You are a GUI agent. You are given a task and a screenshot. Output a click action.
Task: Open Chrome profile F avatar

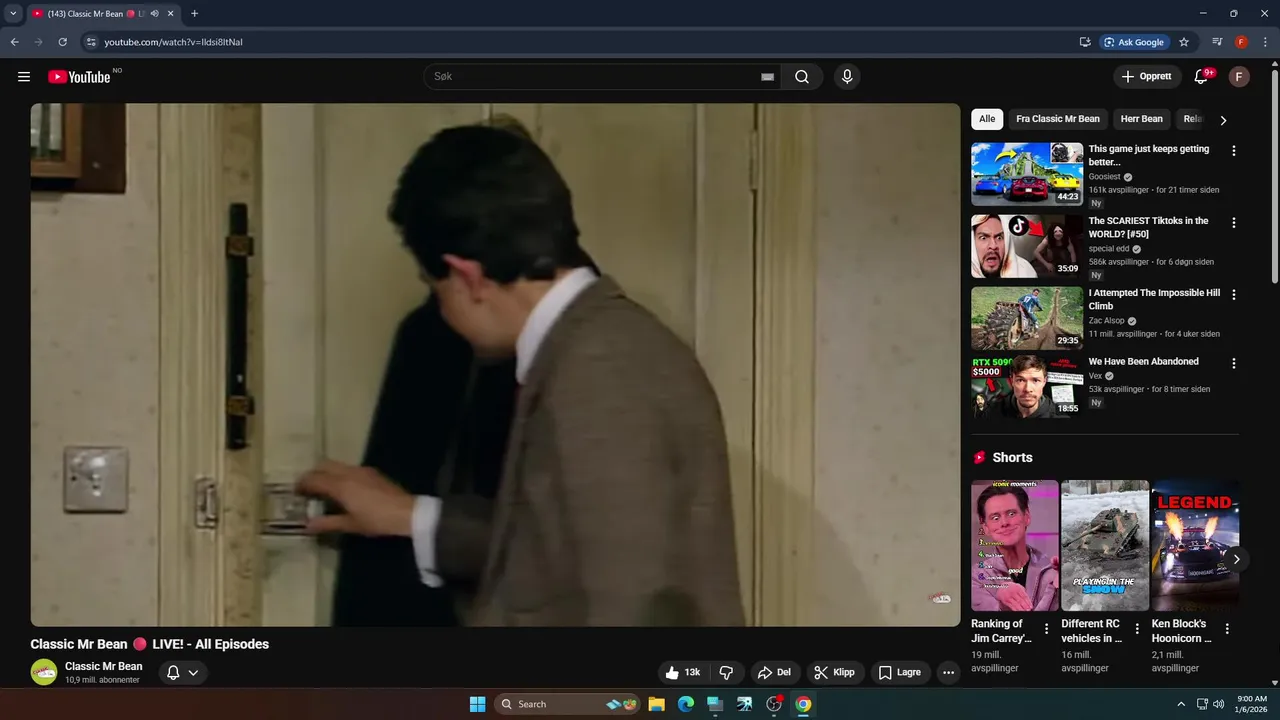click(1241, 42)
